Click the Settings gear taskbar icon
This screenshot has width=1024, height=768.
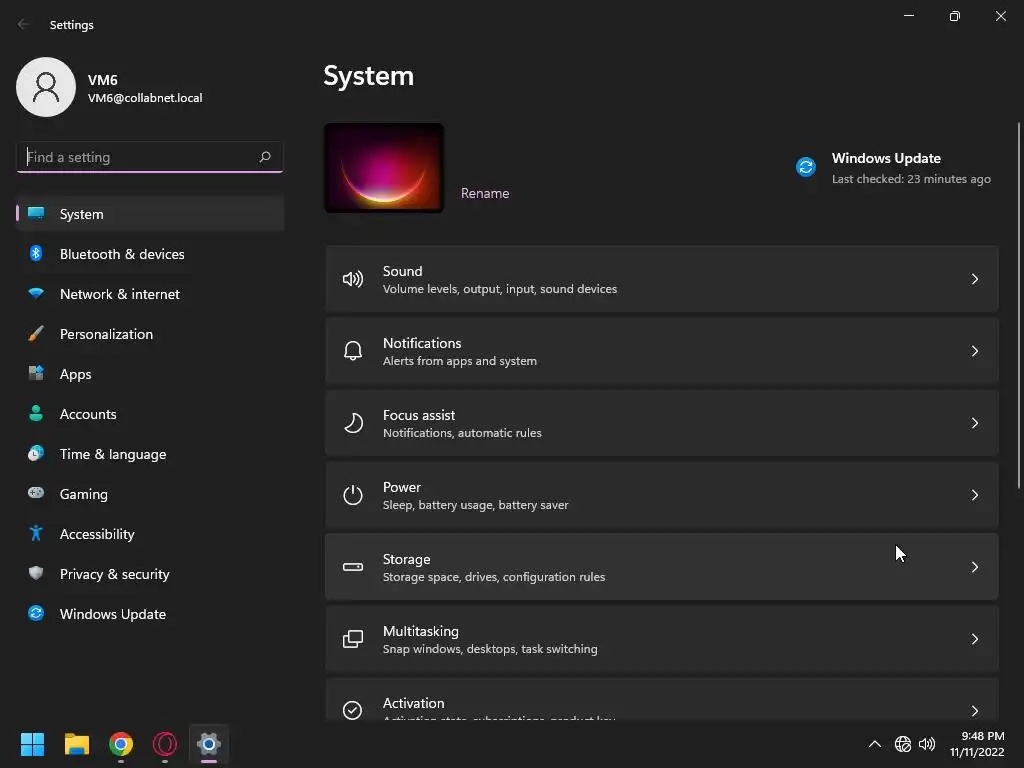point(209,744)
